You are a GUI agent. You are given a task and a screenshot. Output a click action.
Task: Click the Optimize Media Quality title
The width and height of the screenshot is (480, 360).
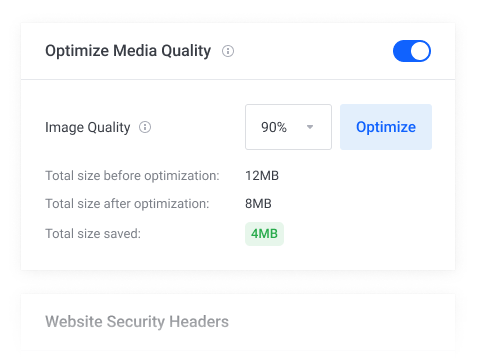click(128, 51)
